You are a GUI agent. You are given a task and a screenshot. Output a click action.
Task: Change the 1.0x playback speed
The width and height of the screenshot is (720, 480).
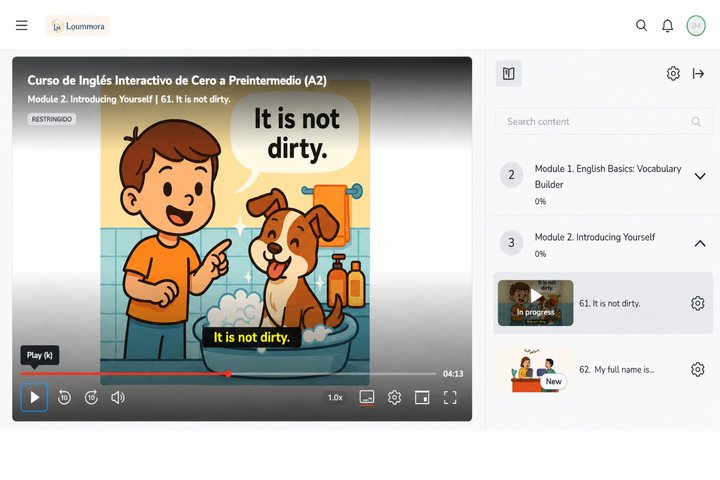tap(335, 397)
